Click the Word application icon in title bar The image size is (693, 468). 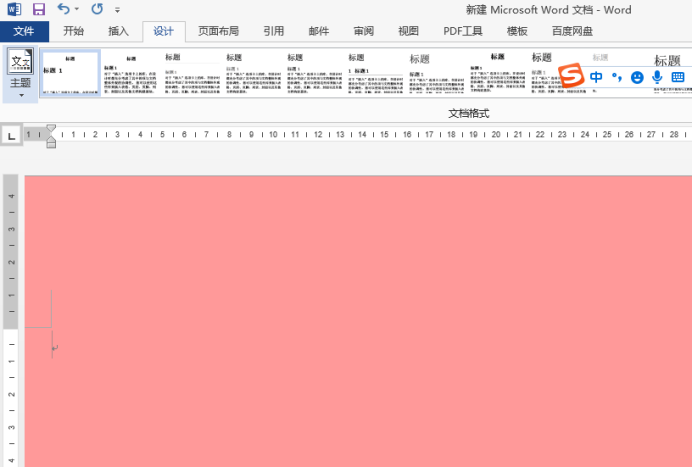click(x=14, y=9)
